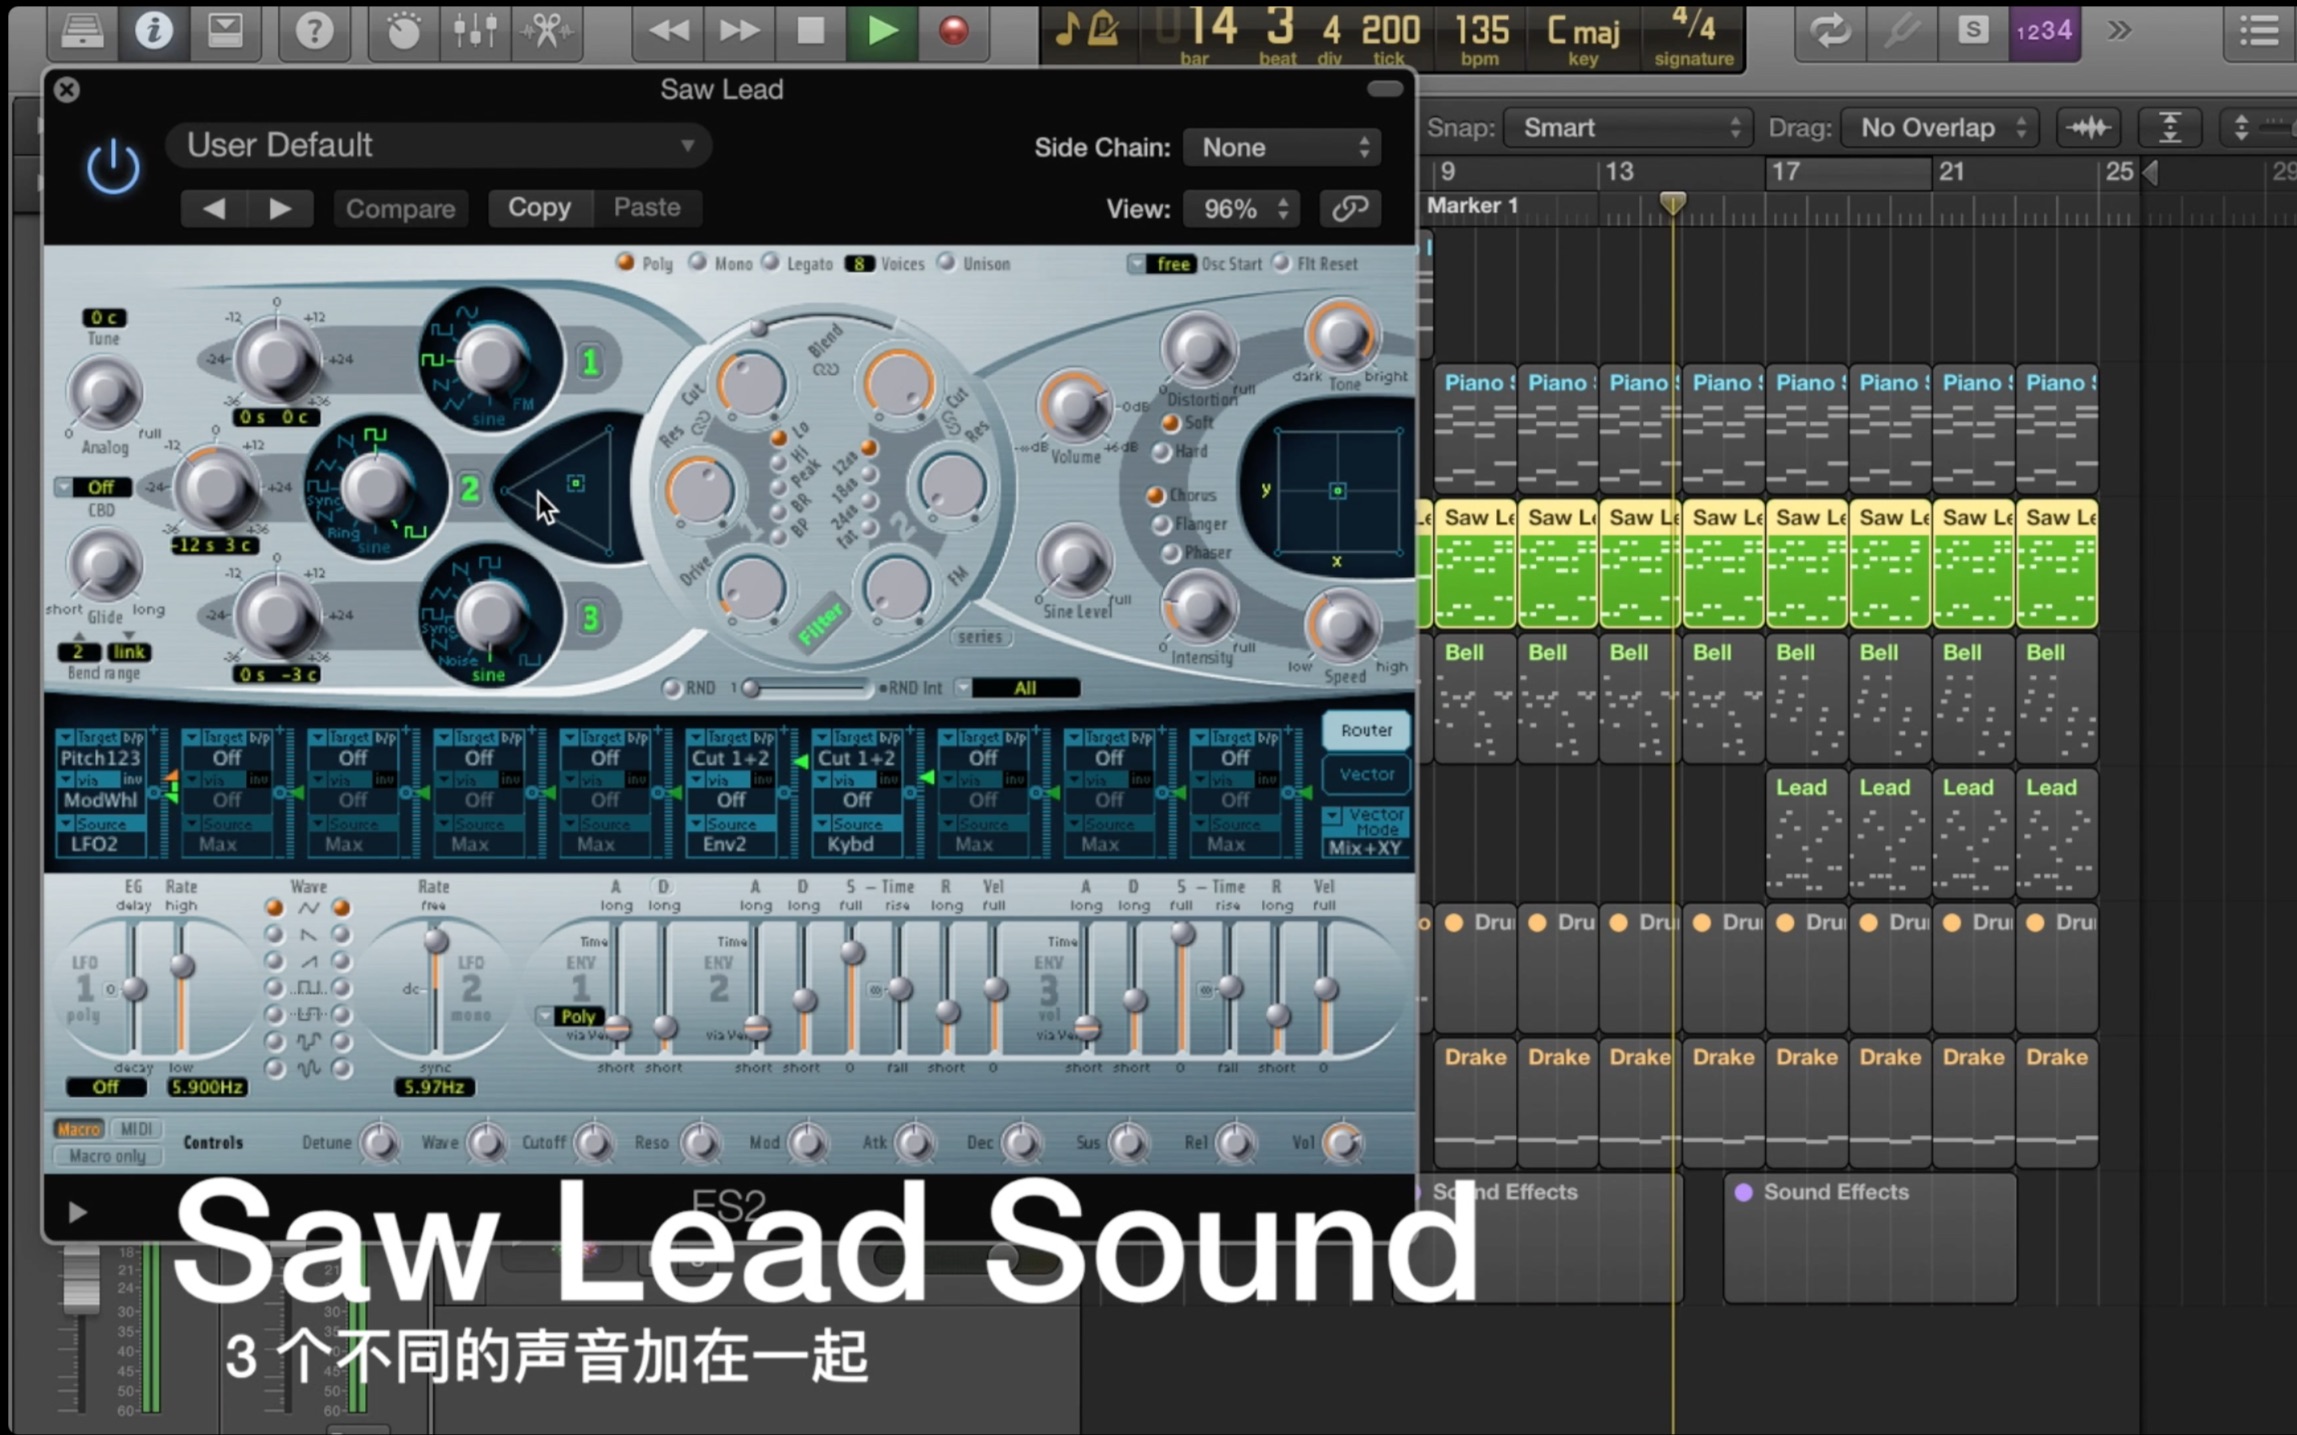Select the Chorus effect icon in ES2
The height and width of the screenshot is (1435, 2297).
1158,494
